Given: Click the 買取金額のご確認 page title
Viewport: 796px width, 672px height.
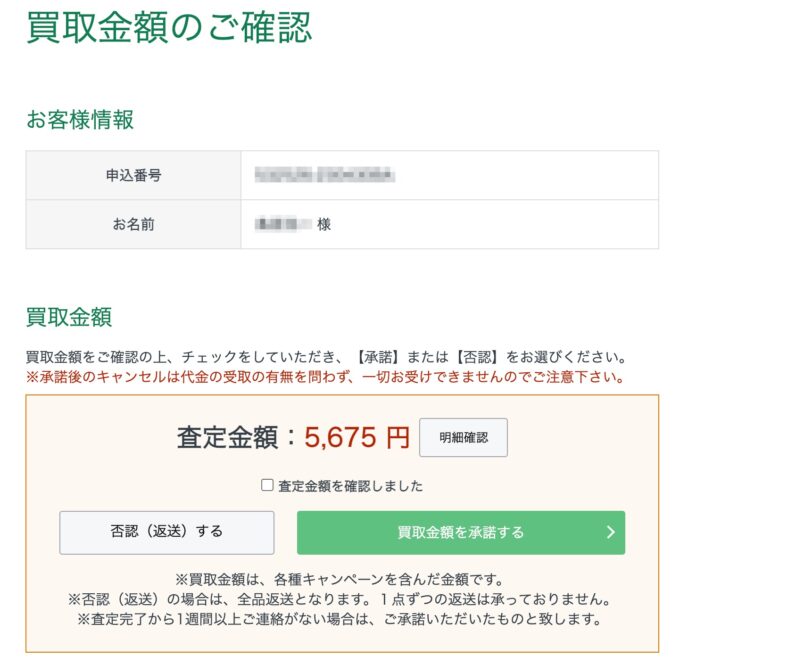Looking at the screenshot, I should tap(169, 27).
